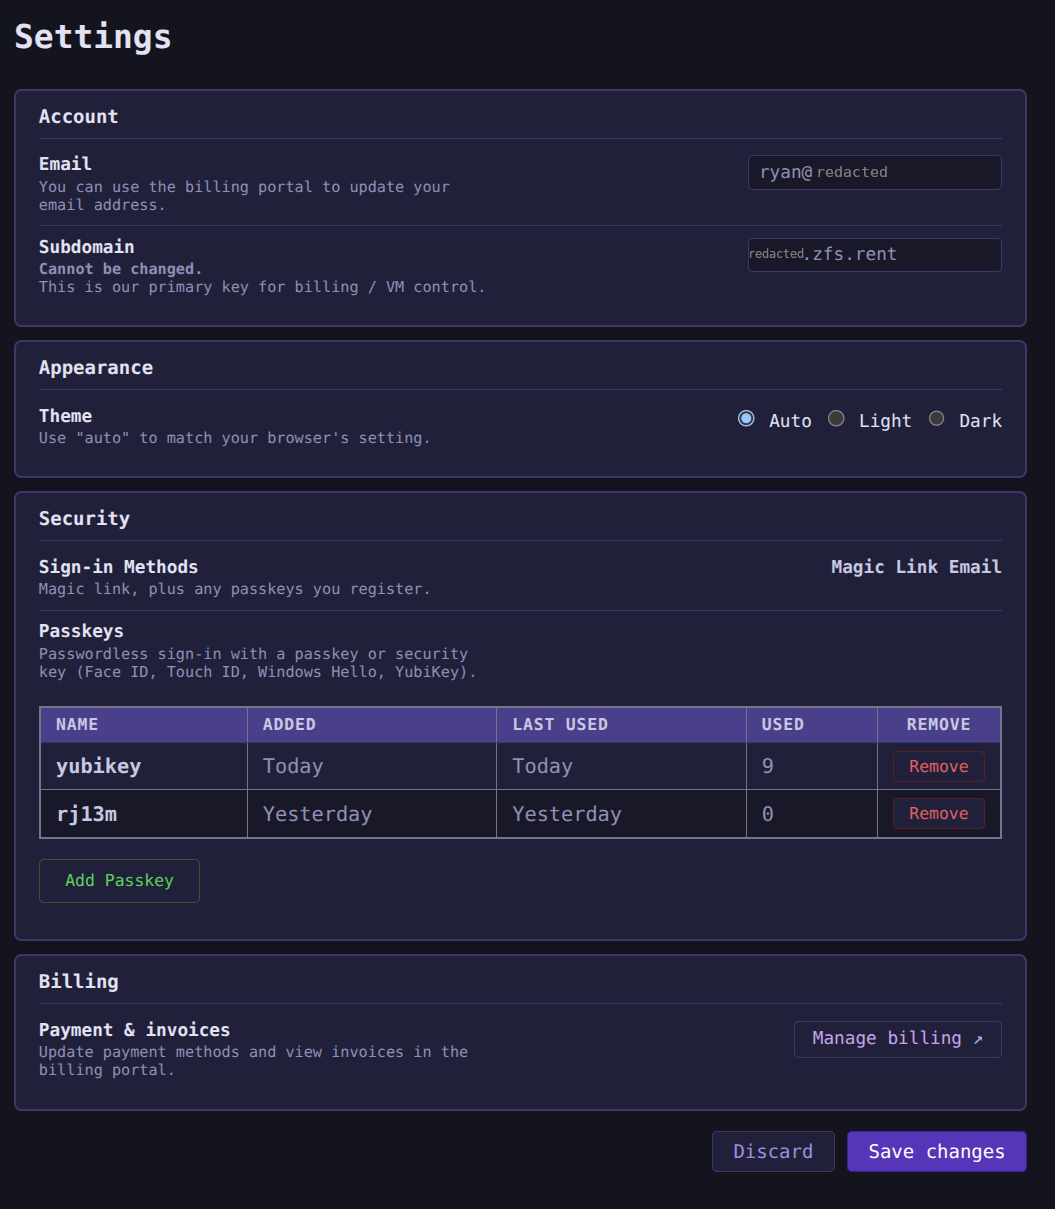
Task: Click the Payment & invoices label
Action: tap(134, 1030)
